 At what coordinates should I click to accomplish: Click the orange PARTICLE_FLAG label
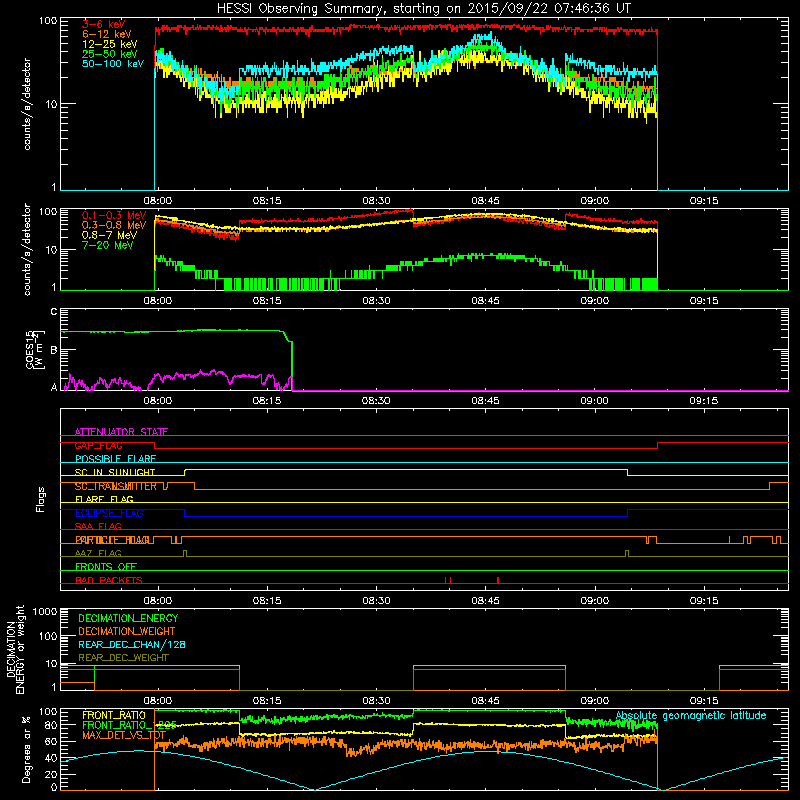[113, 540]
